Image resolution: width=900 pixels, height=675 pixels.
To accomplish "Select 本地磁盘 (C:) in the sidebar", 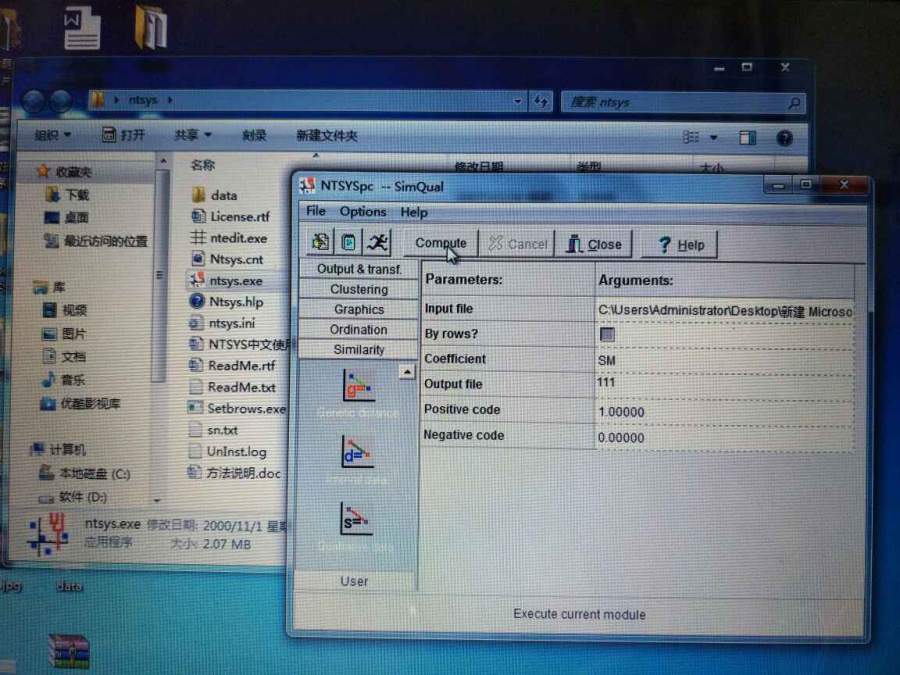I will click(84, 474).
